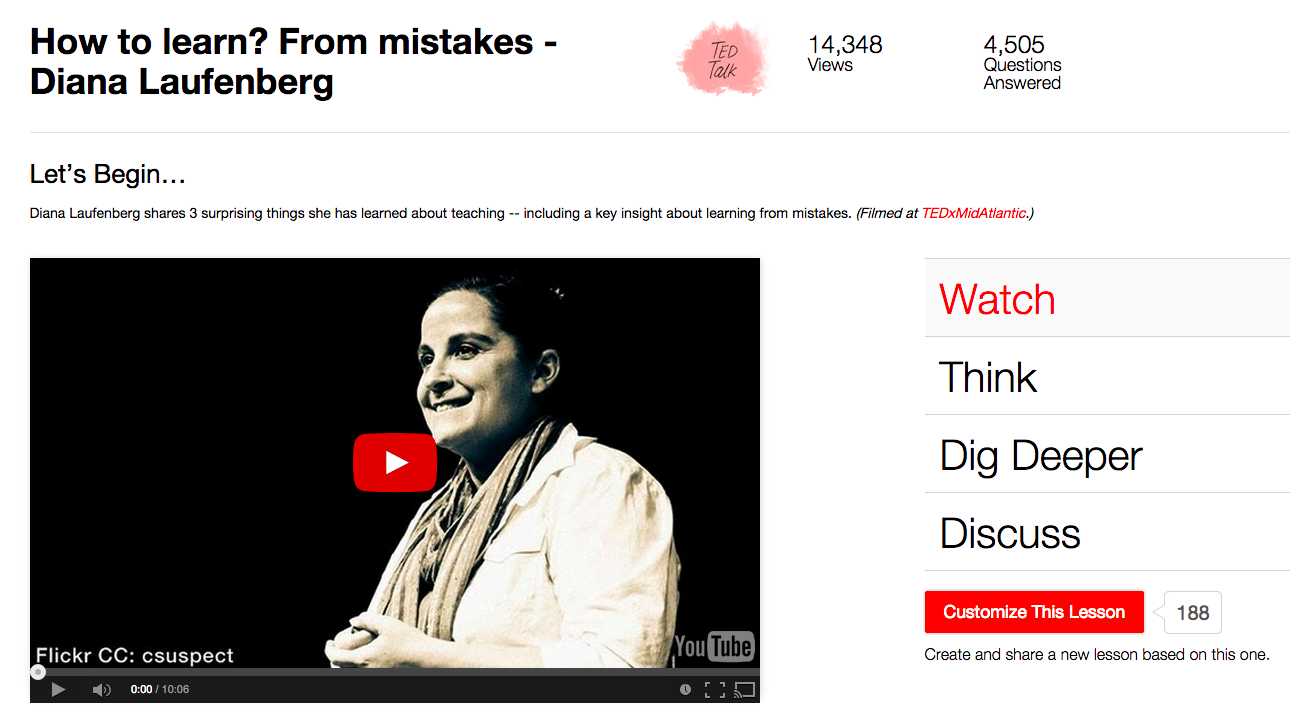Viewport: 1310px width, 718px height.
Task: Click the pink TED Talk badge
Action: tap(723, 59)
